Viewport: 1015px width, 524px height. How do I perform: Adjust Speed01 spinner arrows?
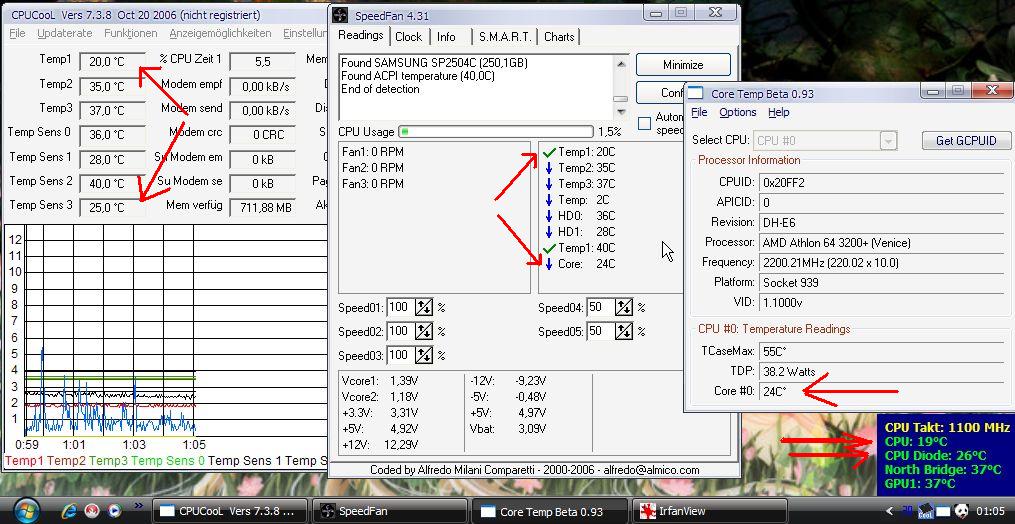[423, 307]
